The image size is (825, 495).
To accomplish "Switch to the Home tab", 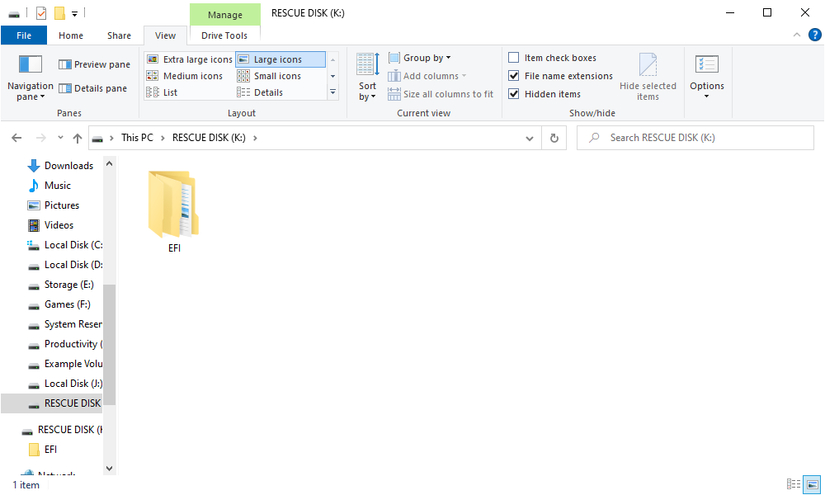I will click(71, 35).
